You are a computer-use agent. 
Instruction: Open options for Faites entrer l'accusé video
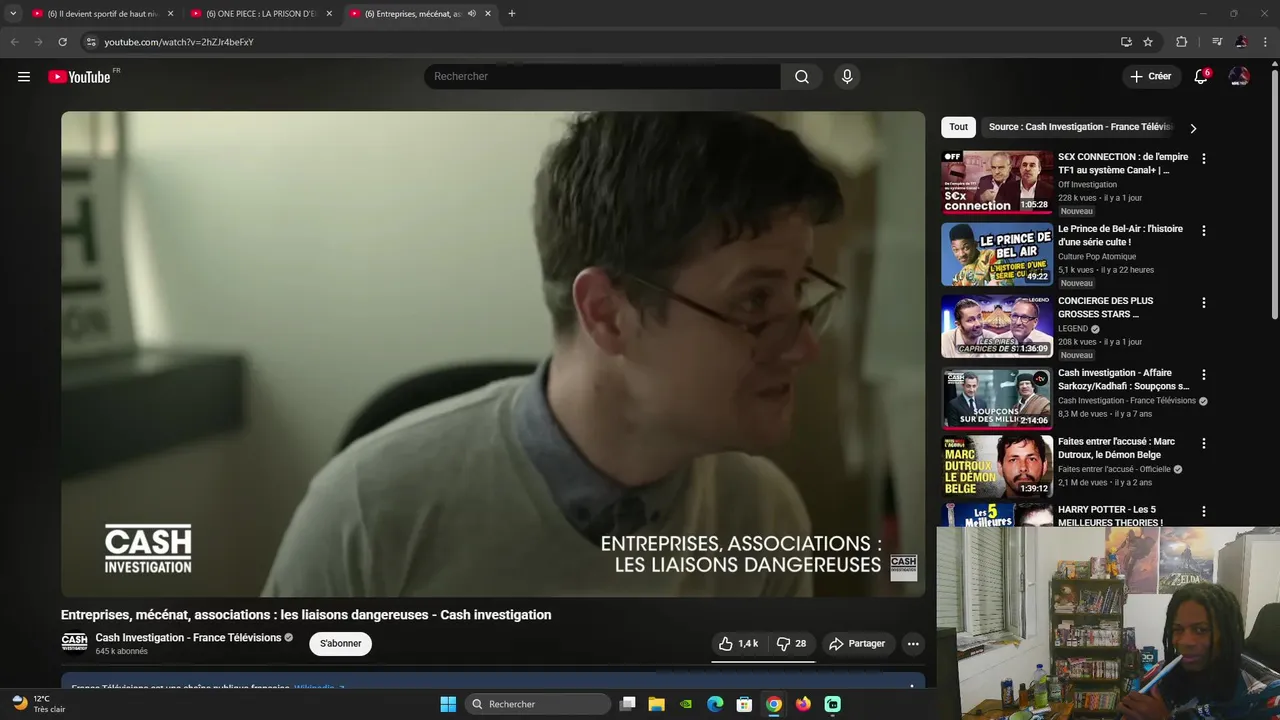pyautogui.click(x=1203, y=443)
